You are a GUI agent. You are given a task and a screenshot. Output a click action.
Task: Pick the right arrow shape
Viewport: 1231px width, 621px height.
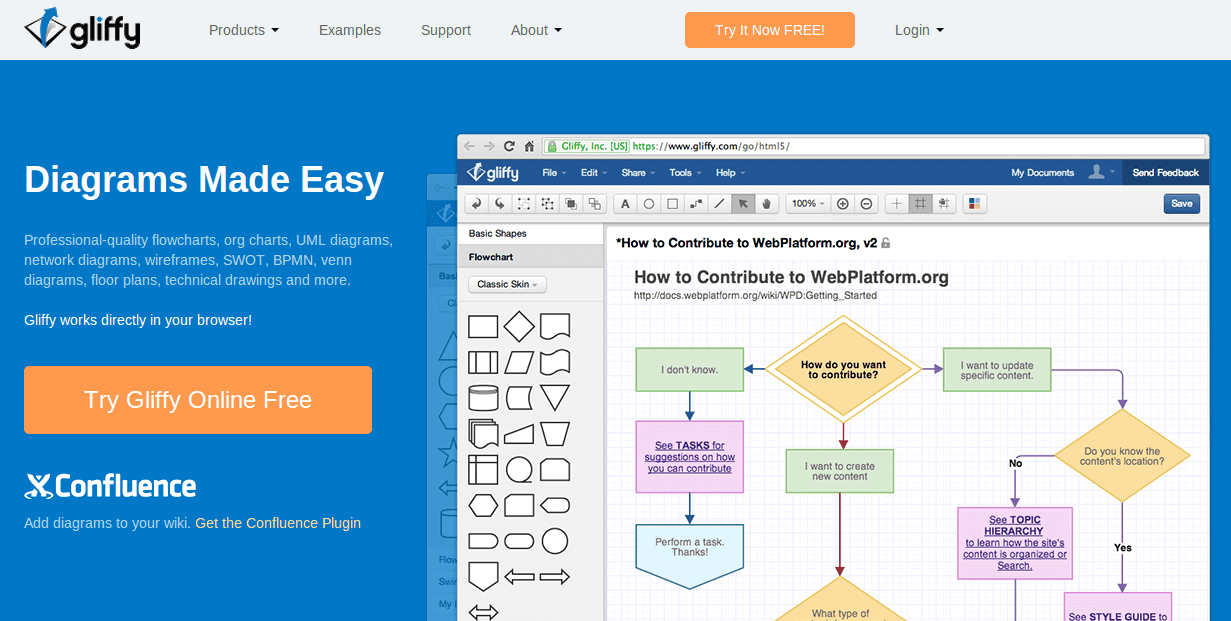[555, 577]
